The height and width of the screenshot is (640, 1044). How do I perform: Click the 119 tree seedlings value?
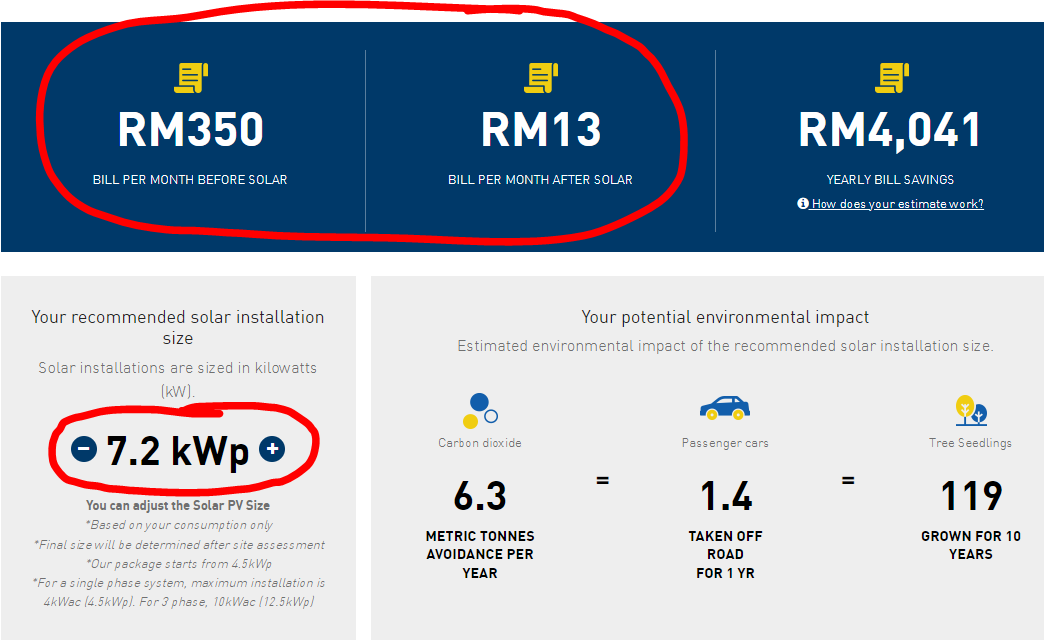tap(971, 496)
